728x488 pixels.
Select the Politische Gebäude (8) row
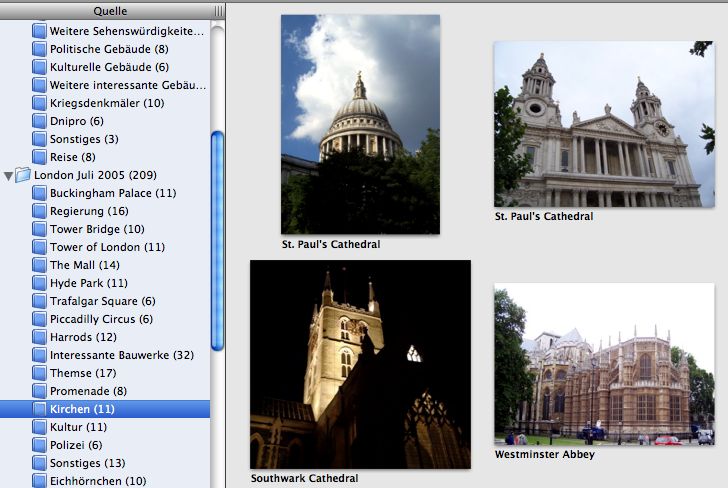[x=105, y=49]
